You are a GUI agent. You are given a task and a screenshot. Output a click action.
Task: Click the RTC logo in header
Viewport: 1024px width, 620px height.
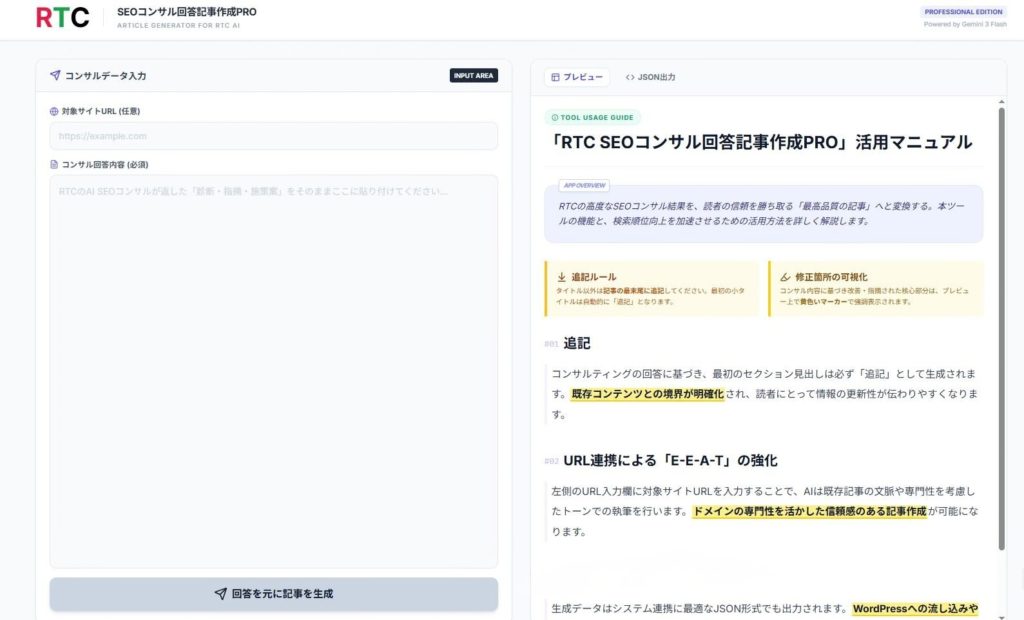pos(62,17)
